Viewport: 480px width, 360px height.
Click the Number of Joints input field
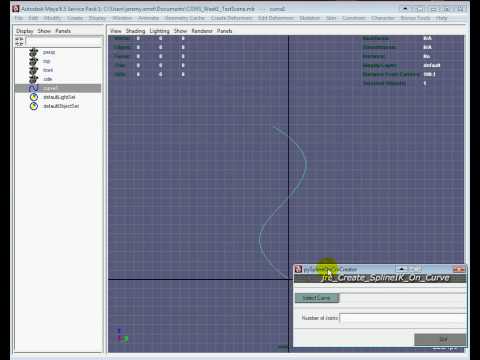[403, 318]
